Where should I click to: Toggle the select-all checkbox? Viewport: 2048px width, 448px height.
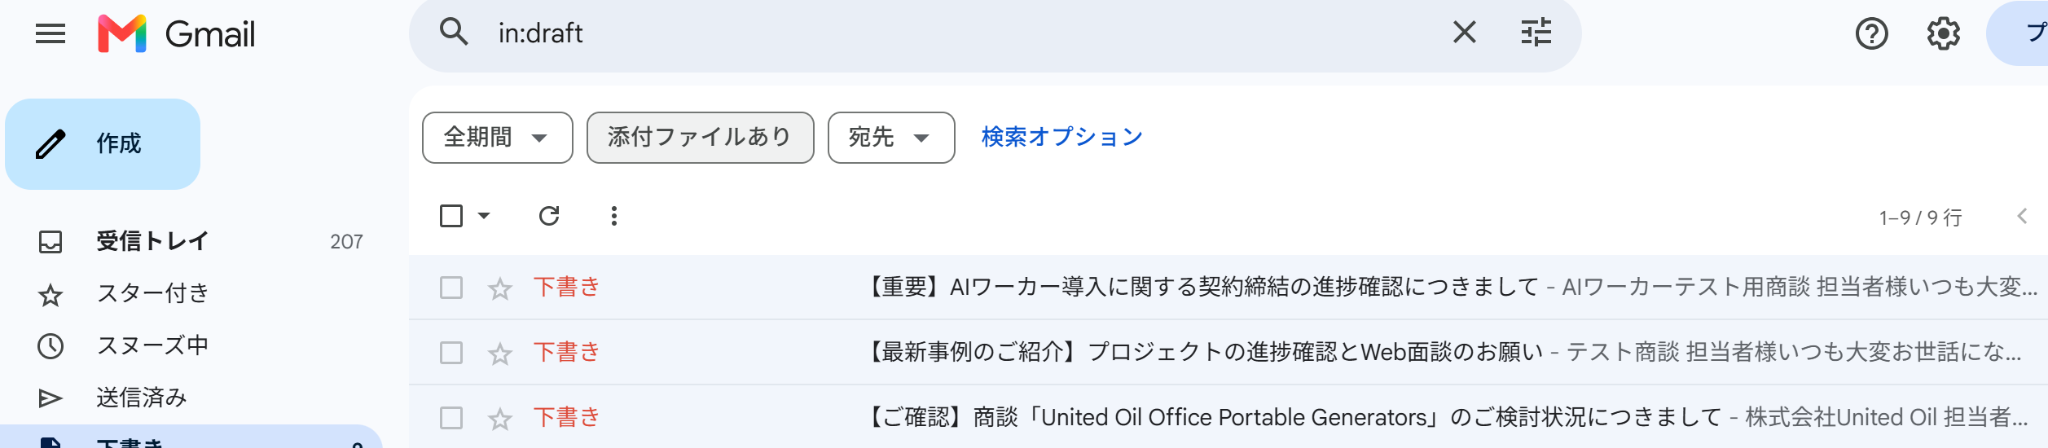click(x=451, y=216)
